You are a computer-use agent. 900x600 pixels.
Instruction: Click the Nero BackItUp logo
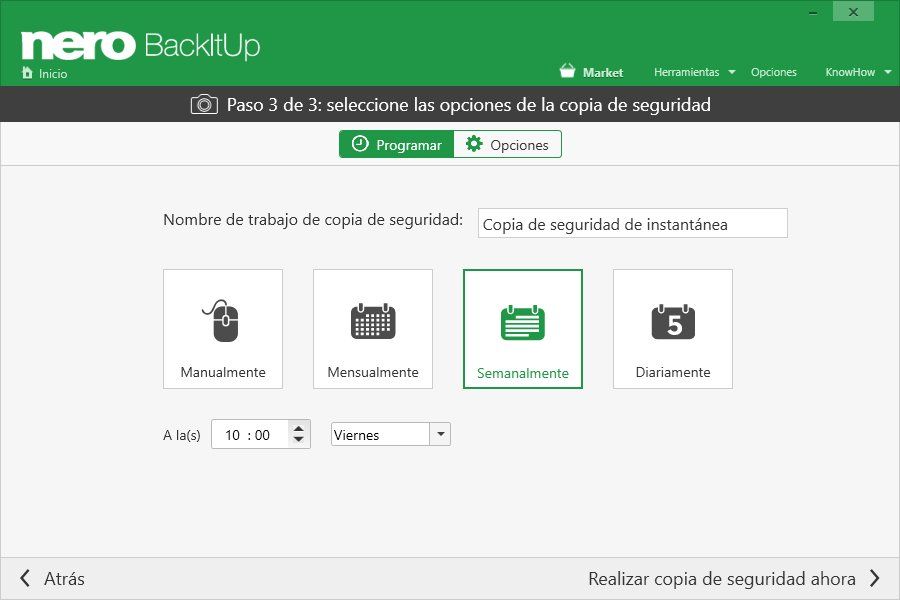pyautogui.click(x=141, y=45)
